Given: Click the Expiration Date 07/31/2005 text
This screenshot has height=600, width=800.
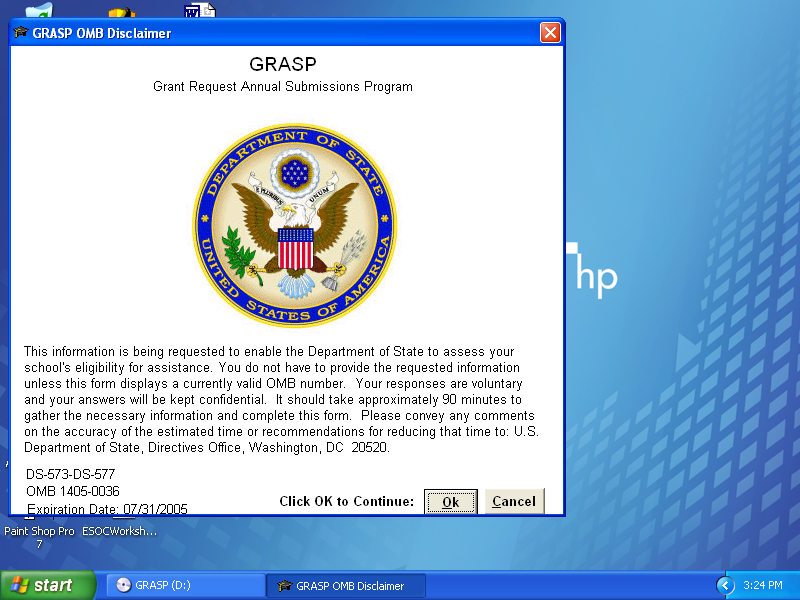Looking at the screenshot, I should pos(107,509).
